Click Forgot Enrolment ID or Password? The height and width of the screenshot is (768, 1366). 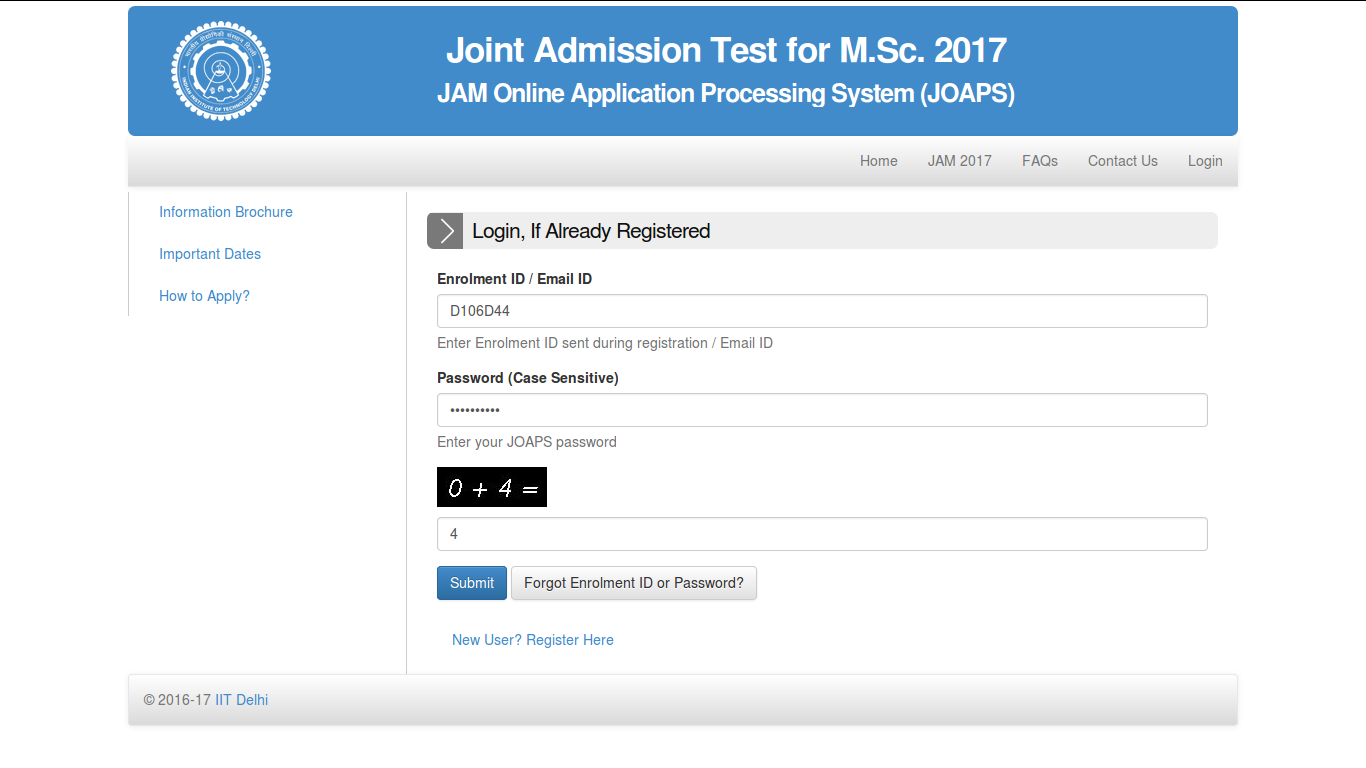(x=634, y=583)
